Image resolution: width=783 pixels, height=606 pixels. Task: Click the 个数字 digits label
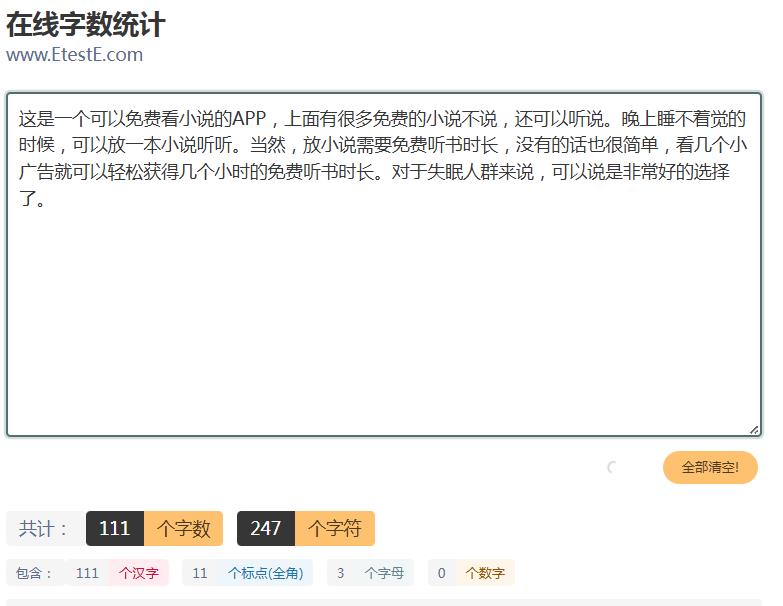(485, 573)
